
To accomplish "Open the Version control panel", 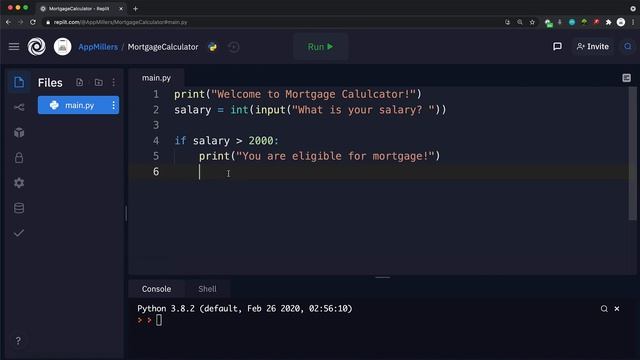I will [x=19, y=107].
